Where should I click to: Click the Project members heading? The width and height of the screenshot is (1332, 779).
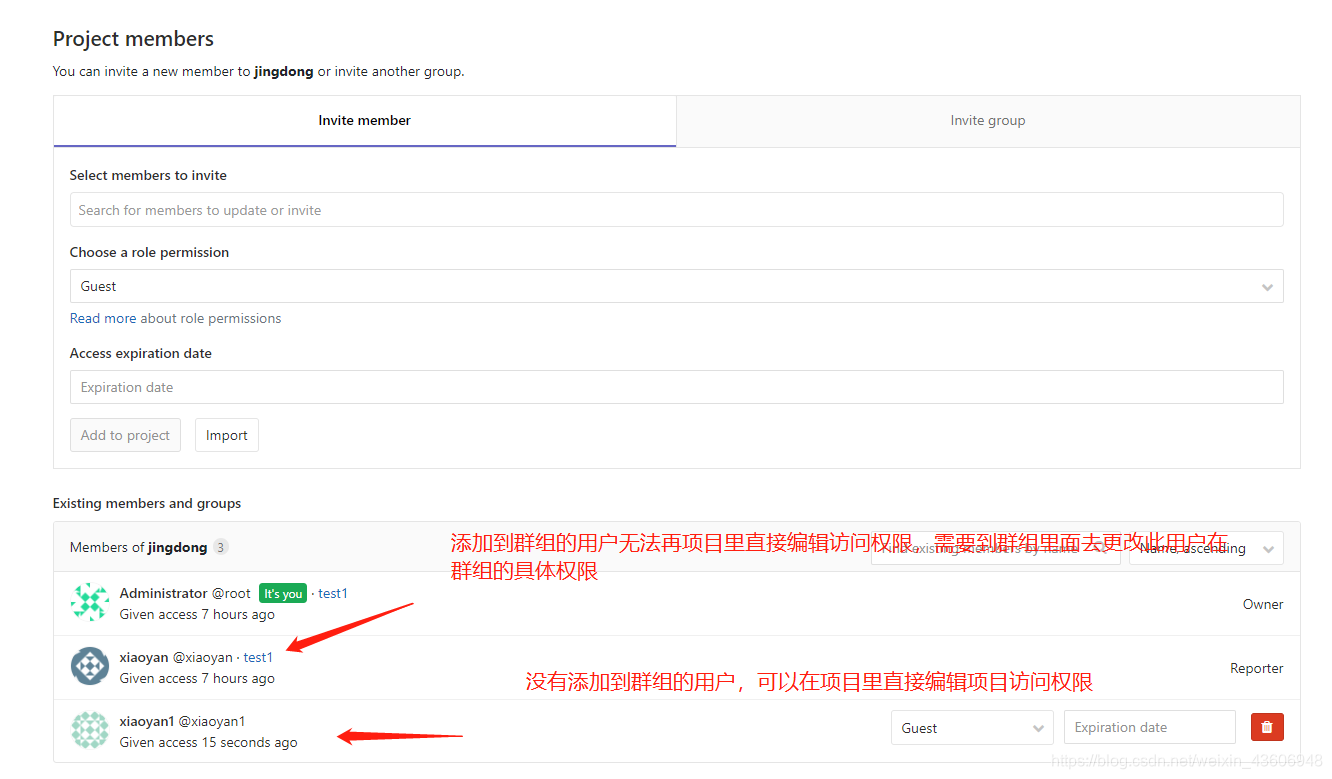(133, 39)
